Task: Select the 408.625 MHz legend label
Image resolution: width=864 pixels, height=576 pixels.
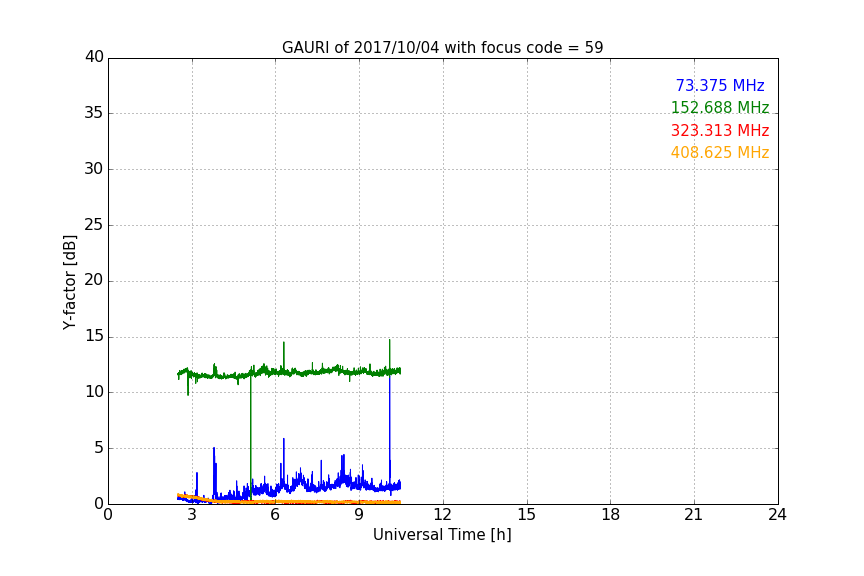Action: (720, 152)
